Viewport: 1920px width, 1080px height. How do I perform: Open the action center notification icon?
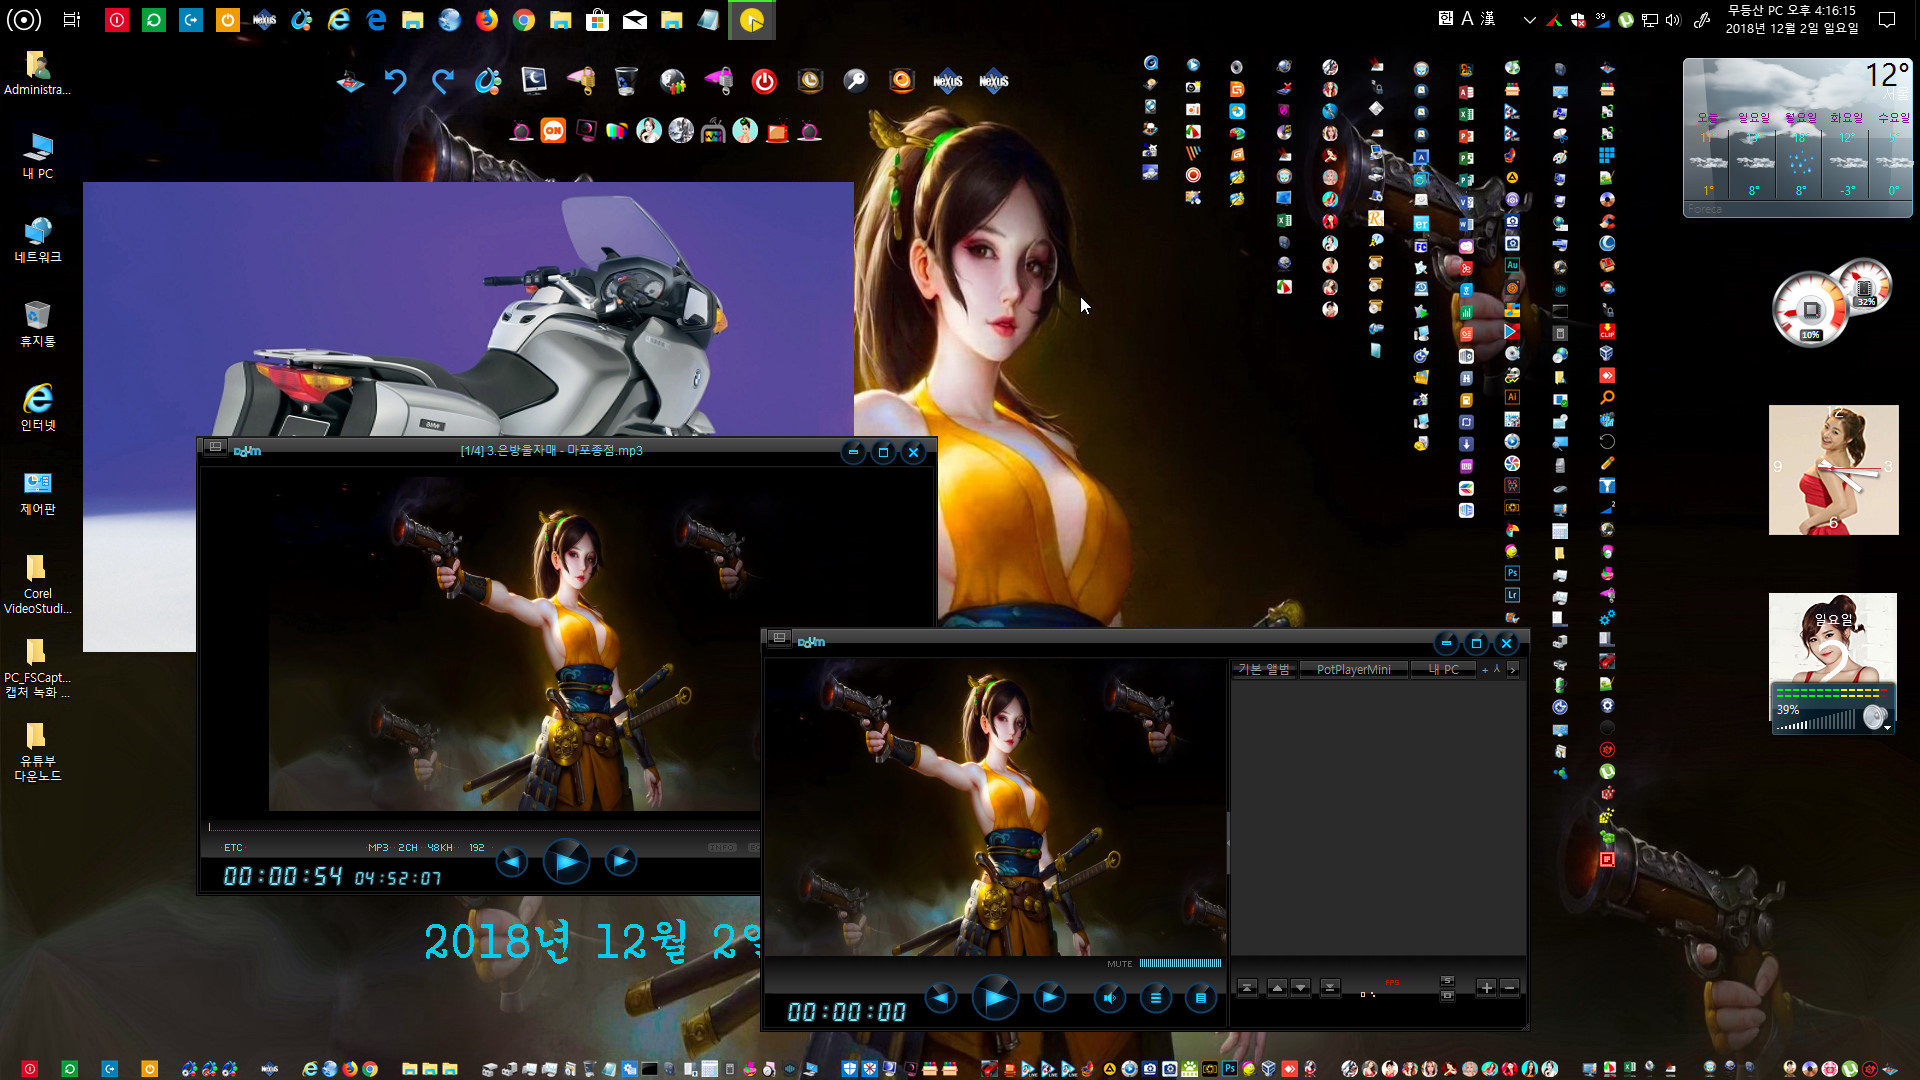[x=1887, y=19]
